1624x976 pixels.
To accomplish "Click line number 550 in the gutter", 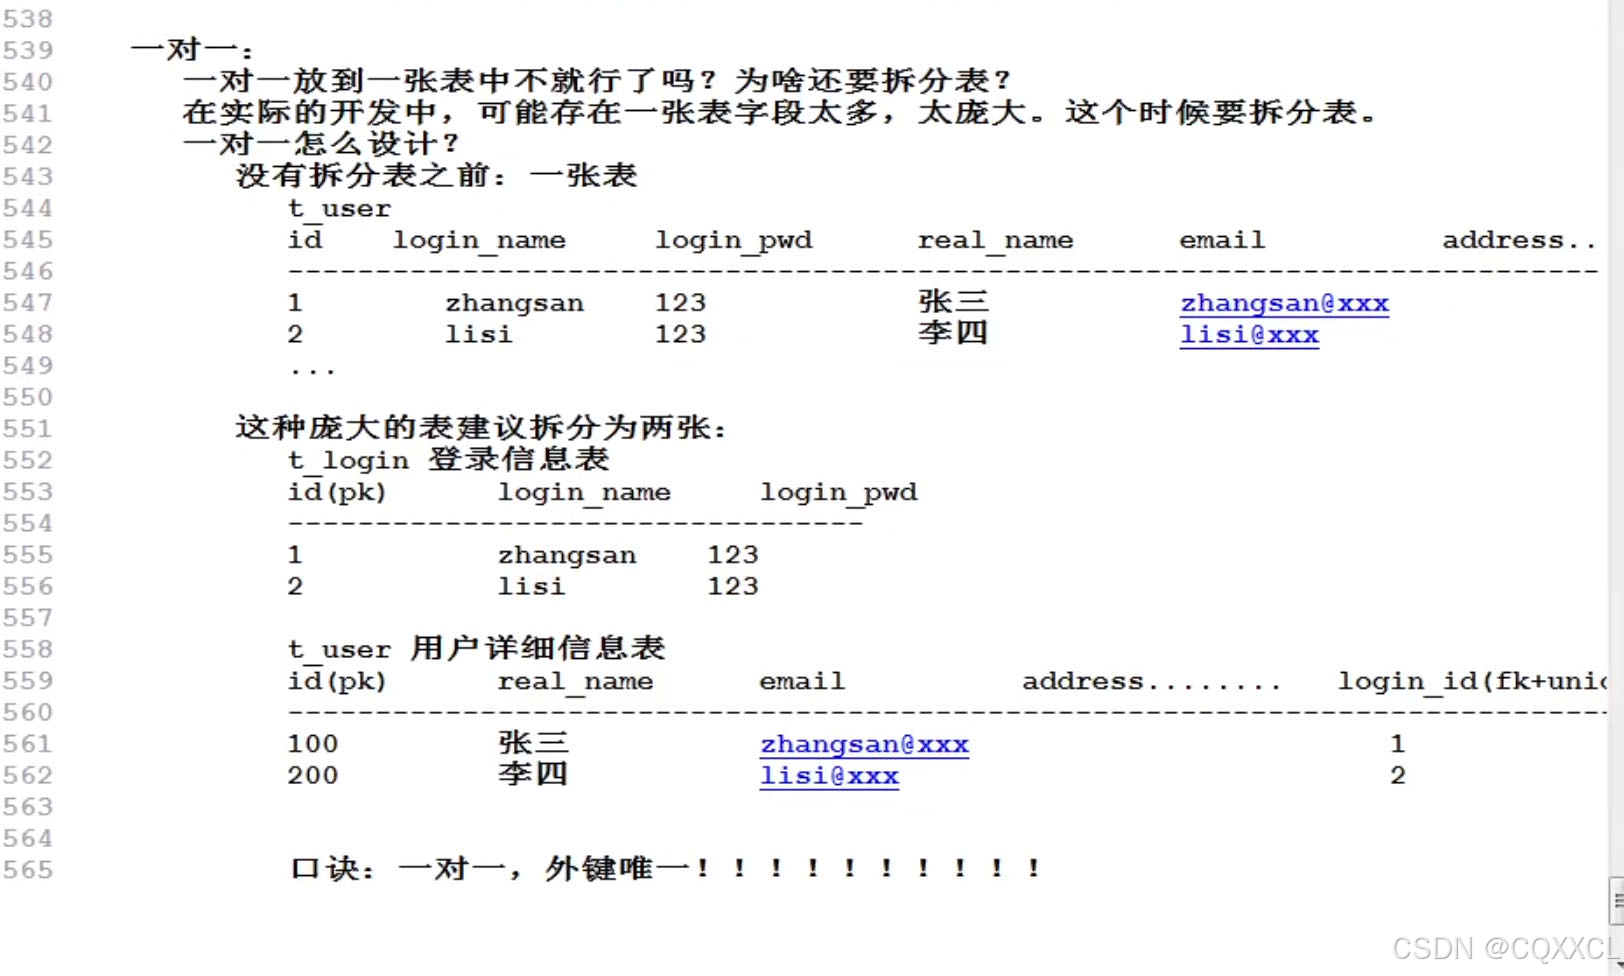I will pyautogui.click(x=27, y=397).
